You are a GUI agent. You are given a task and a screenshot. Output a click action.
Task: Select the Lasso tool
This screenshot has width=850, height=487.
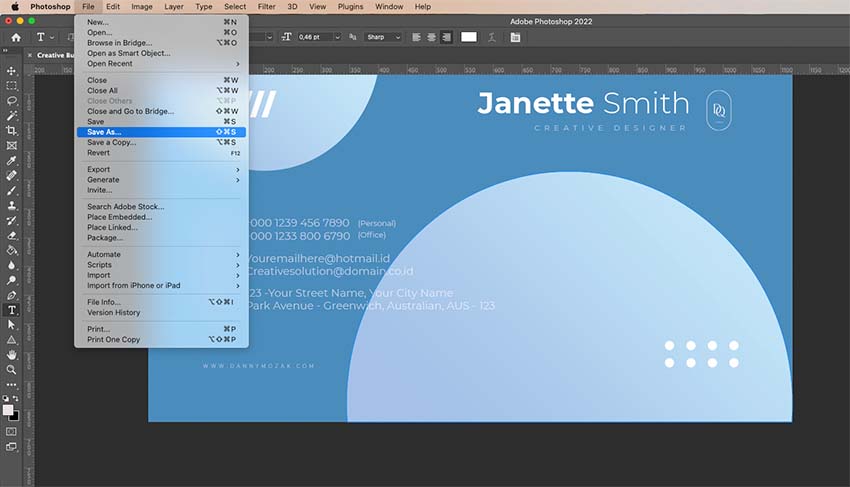tap(11, 101)
